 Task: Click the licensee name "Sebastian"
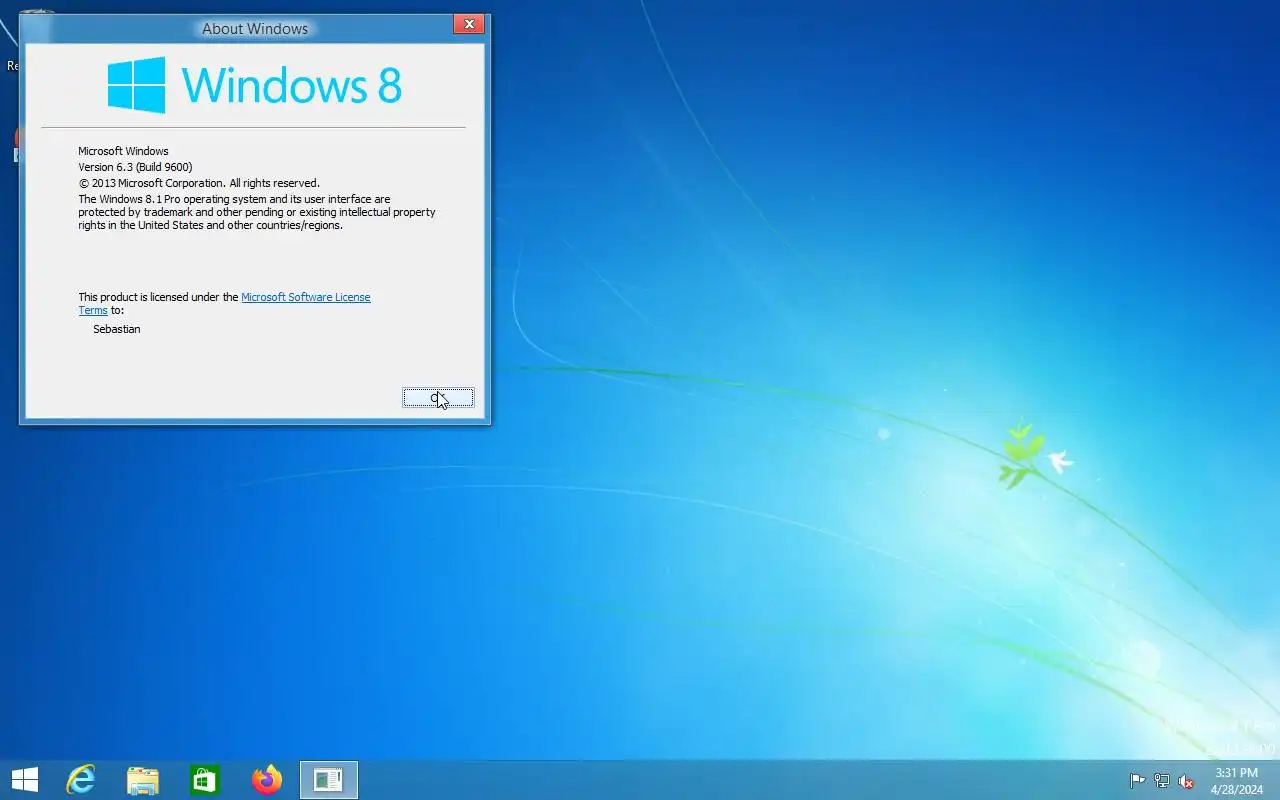(117, 329)
